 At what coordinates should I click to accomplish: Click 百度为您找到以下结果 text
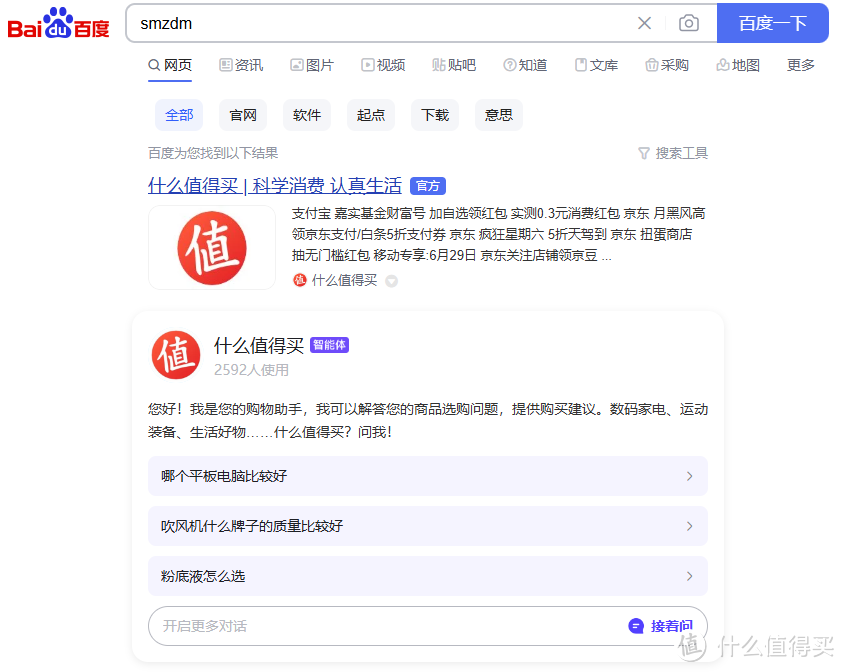(x=213, y=153)
